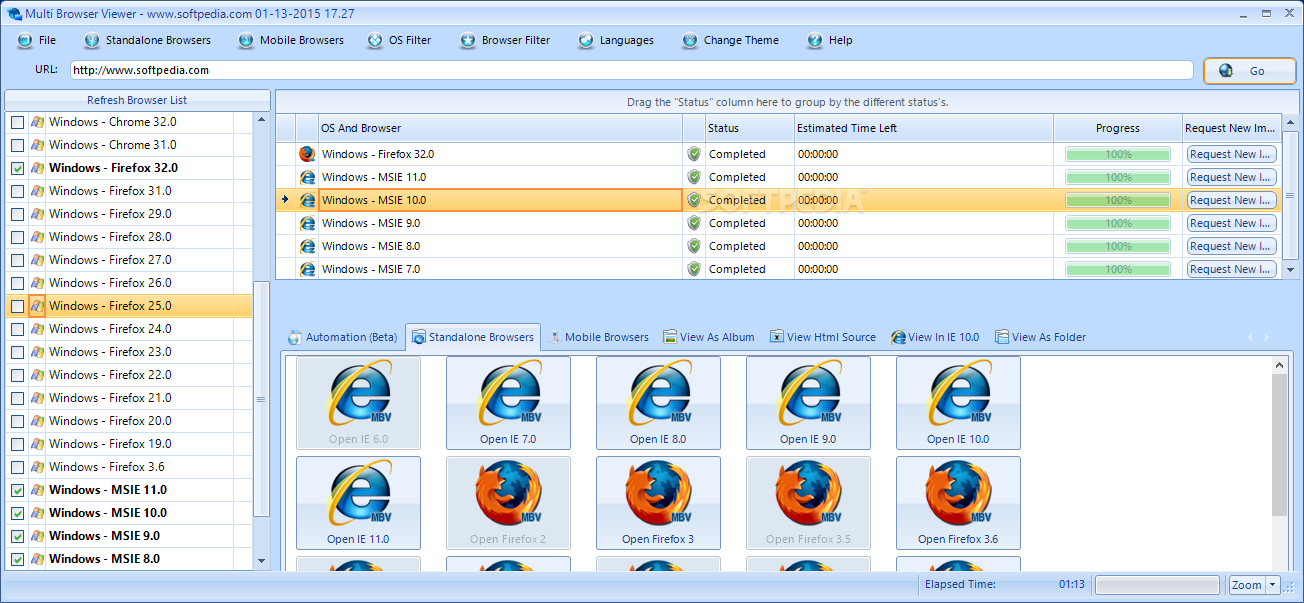Launch the Open Firefox 3.6 icon
This screenshot has height=603, width=1304.
coord(958,503)
